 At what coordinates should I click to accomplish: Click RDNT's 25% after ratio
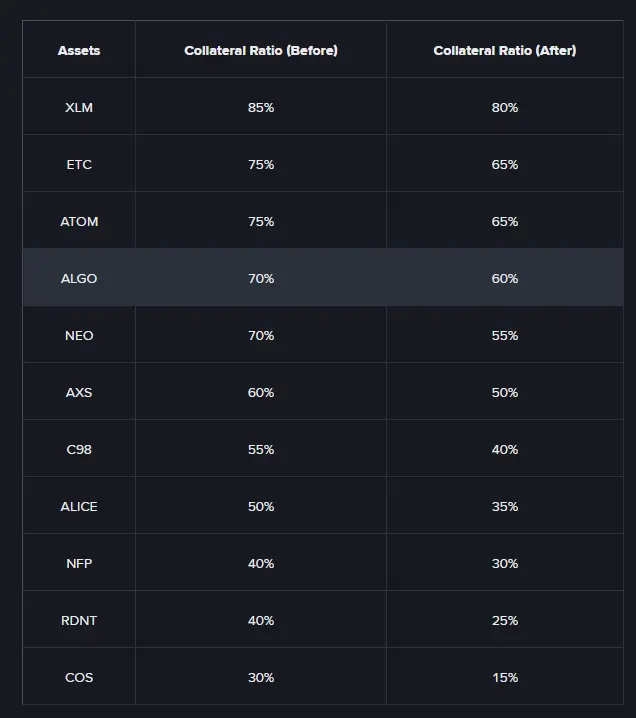click(x=505, y=620)
